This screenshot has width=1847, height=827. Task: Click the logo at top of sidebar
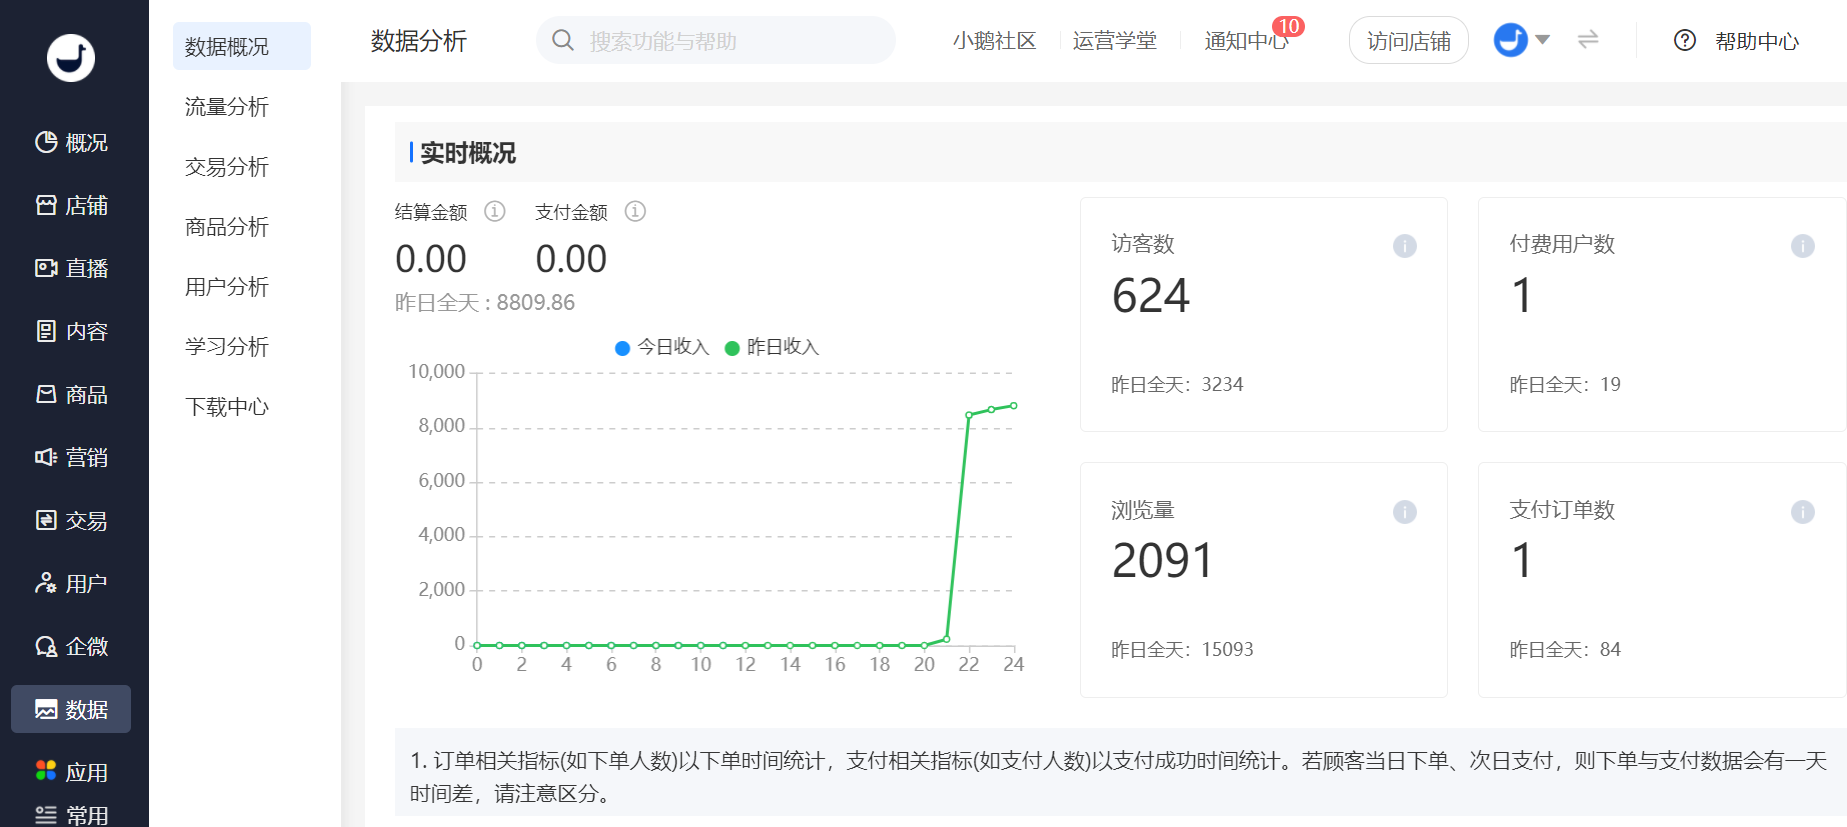point(71,58)
